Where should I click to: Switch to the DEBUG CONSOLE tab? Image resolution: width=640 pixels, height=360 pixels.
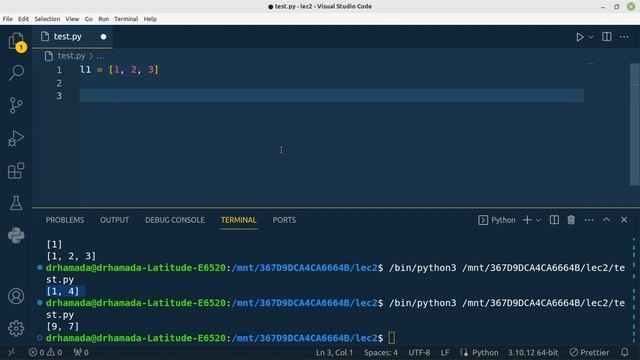point(175,220)
